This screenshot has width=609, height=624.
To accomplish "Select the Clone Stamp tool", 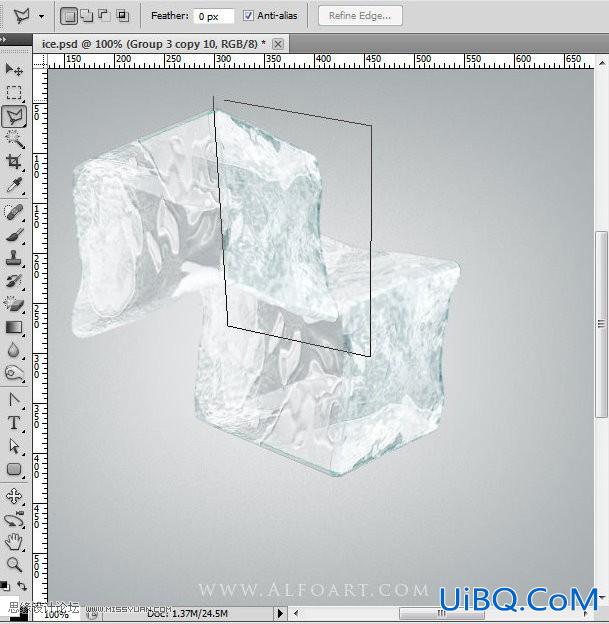I will click(14, 258).
